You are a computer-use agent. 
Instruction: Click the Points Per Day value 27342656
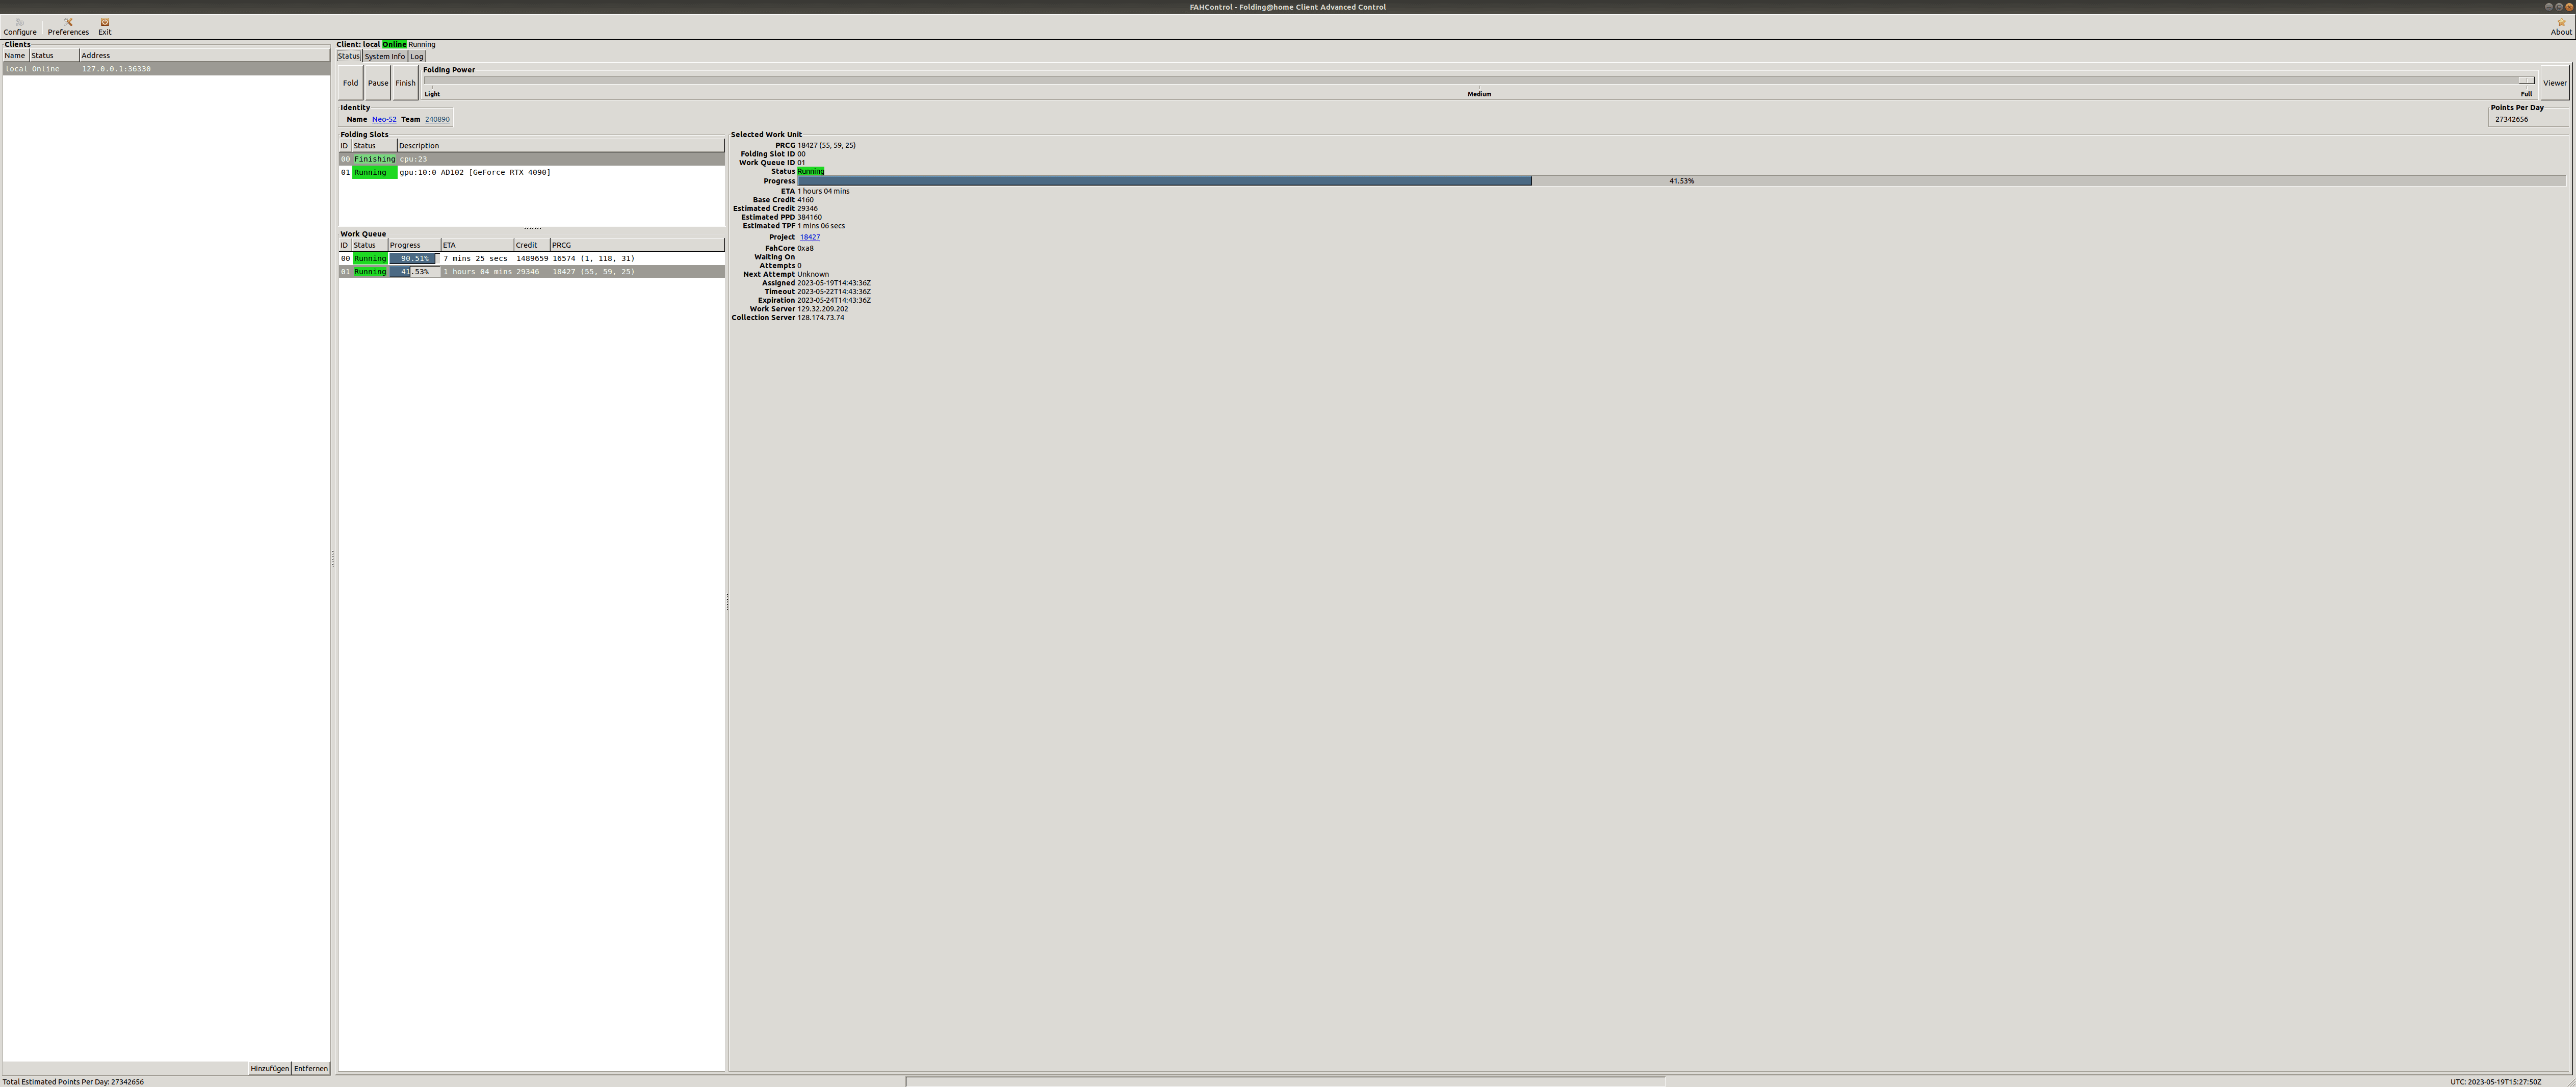2512,119
